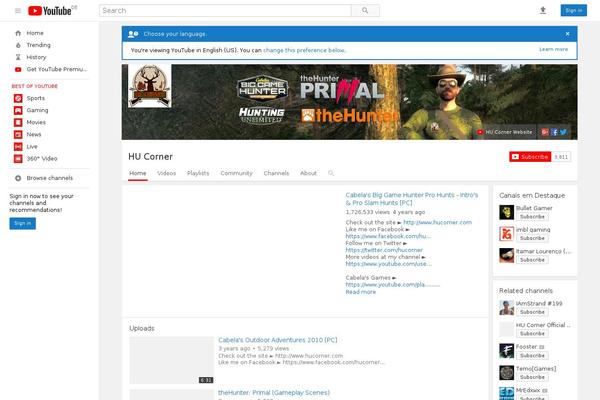Click the Sign in button in header
Image resolution: width=600 pixels, height=400 pixels.
click(x=574, y=10)
